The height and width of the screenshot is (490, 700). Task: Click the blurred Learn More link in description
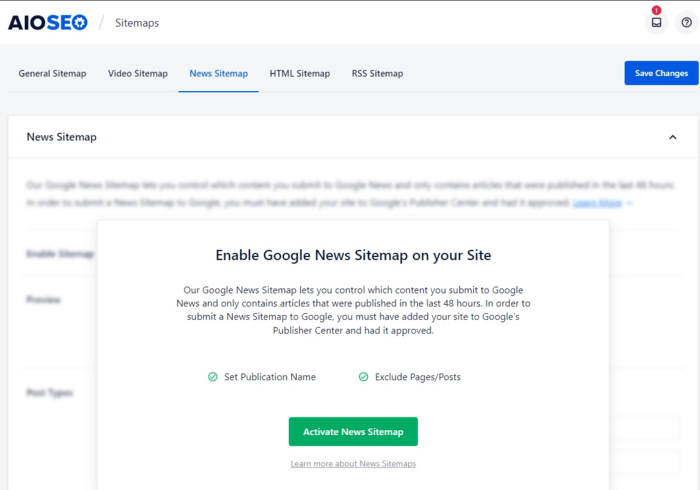pyautogui.click(x=598, y=203)
